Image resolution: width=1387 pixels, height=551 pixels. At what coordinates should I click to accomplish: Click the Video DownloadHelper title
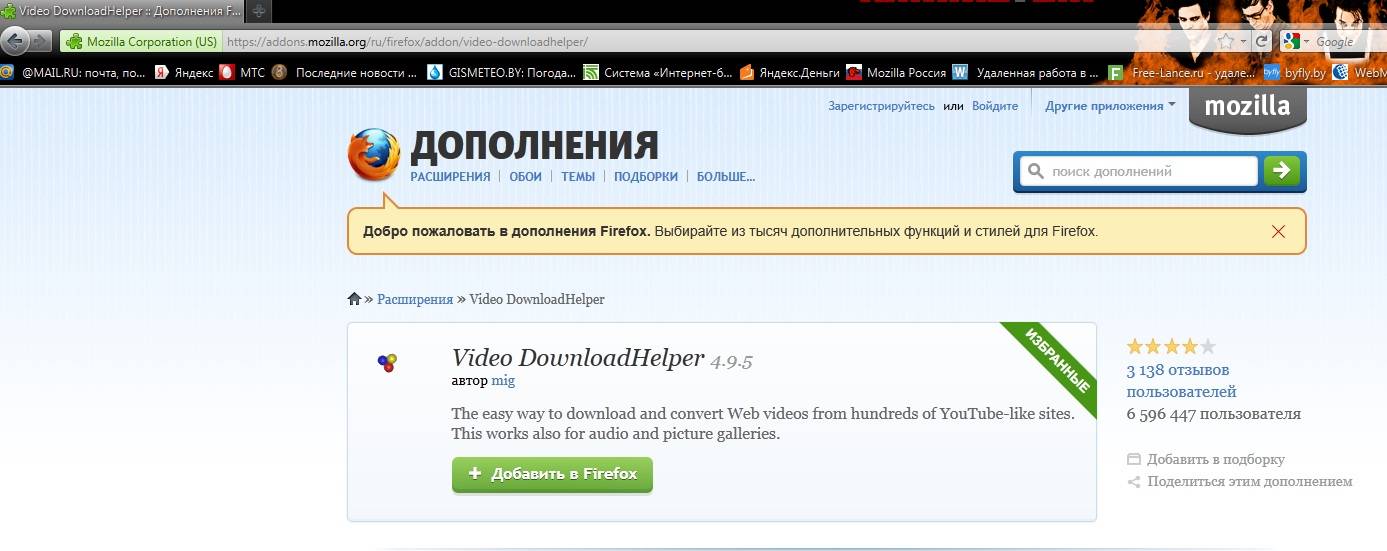click(578, 359)
